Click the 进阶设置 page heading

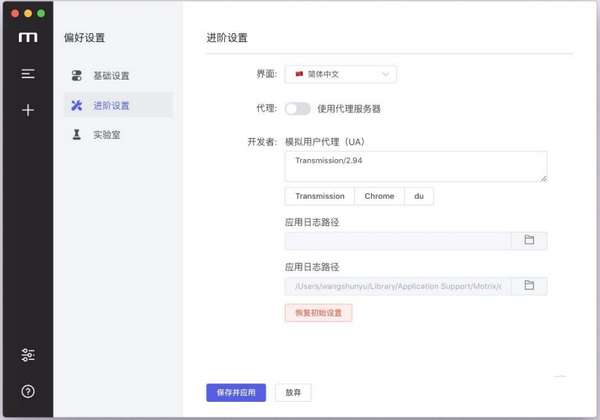tap(227, 37)
